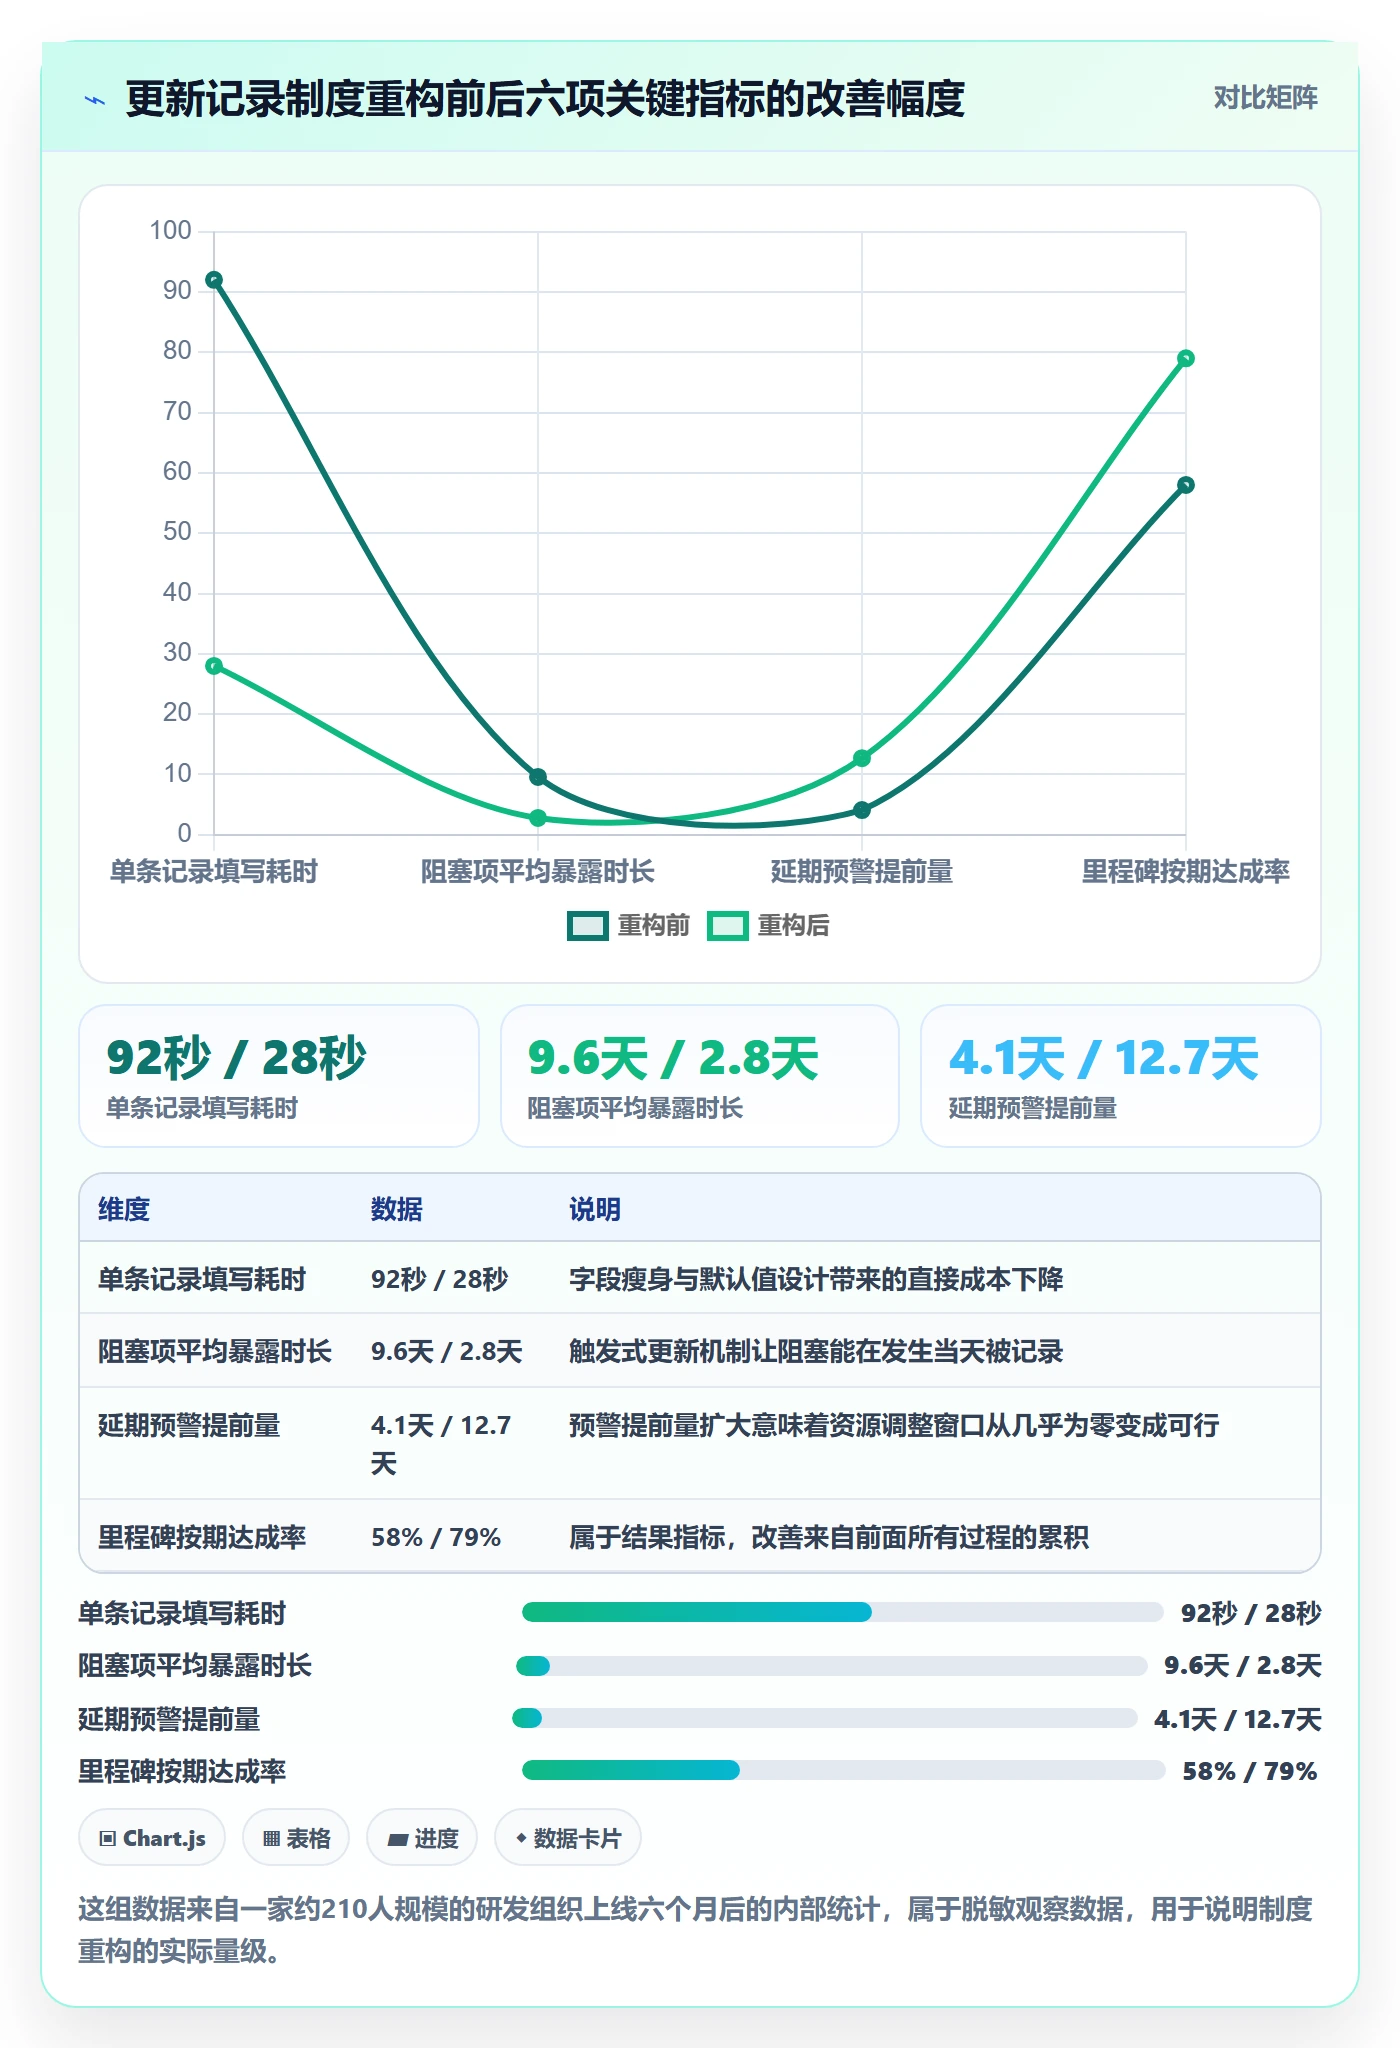Click the 里程碑按期达成率 x-axis label

coord(1186,872)
